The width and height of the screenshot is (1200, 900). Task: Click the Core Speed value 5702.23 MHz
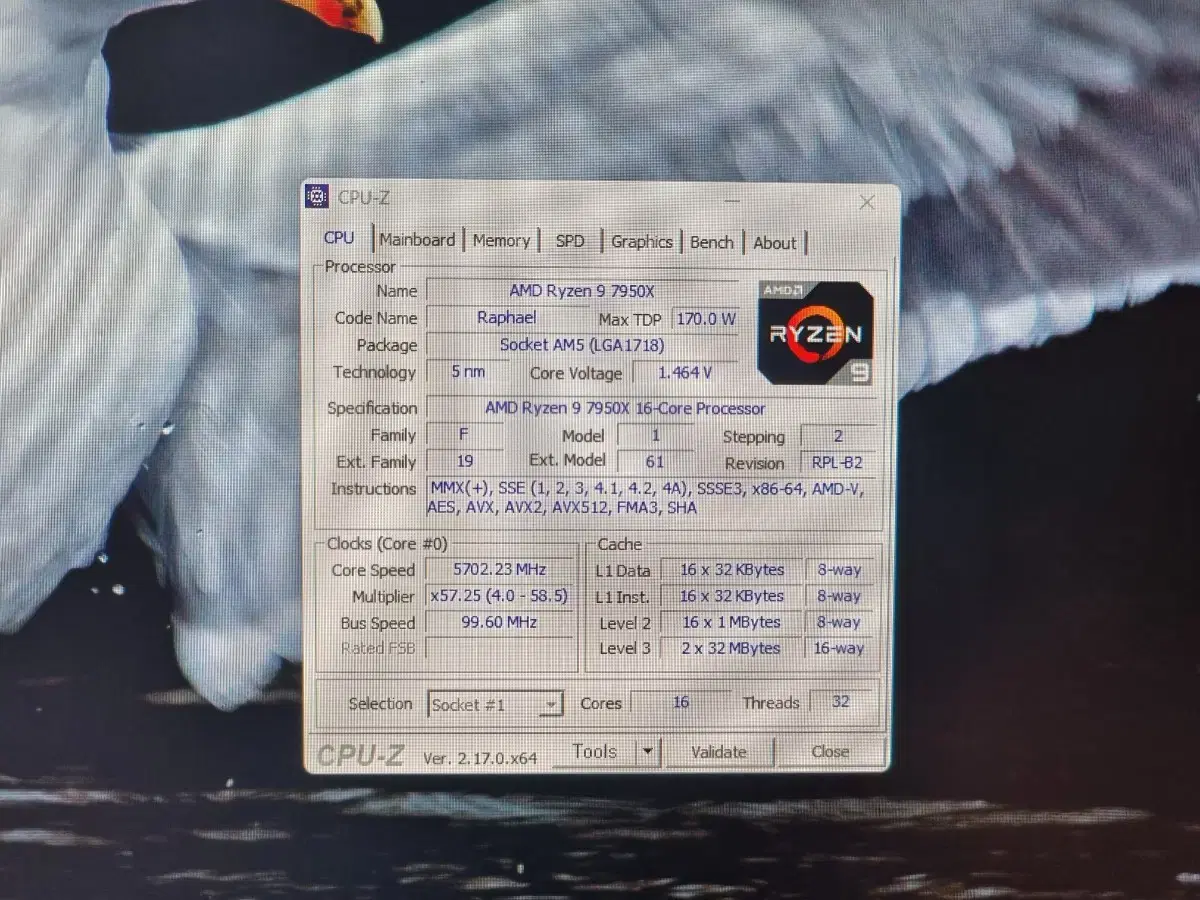tap(501, 569)
